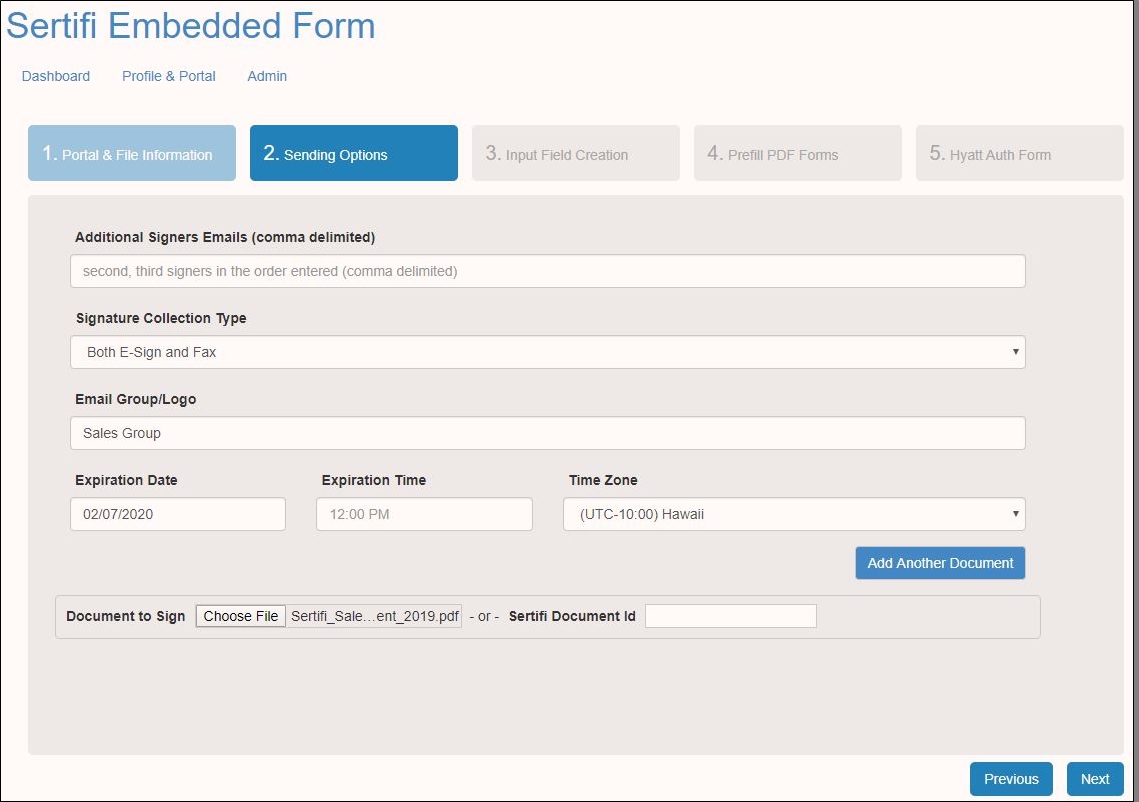Click the Expiration Date label

[126, 480]
